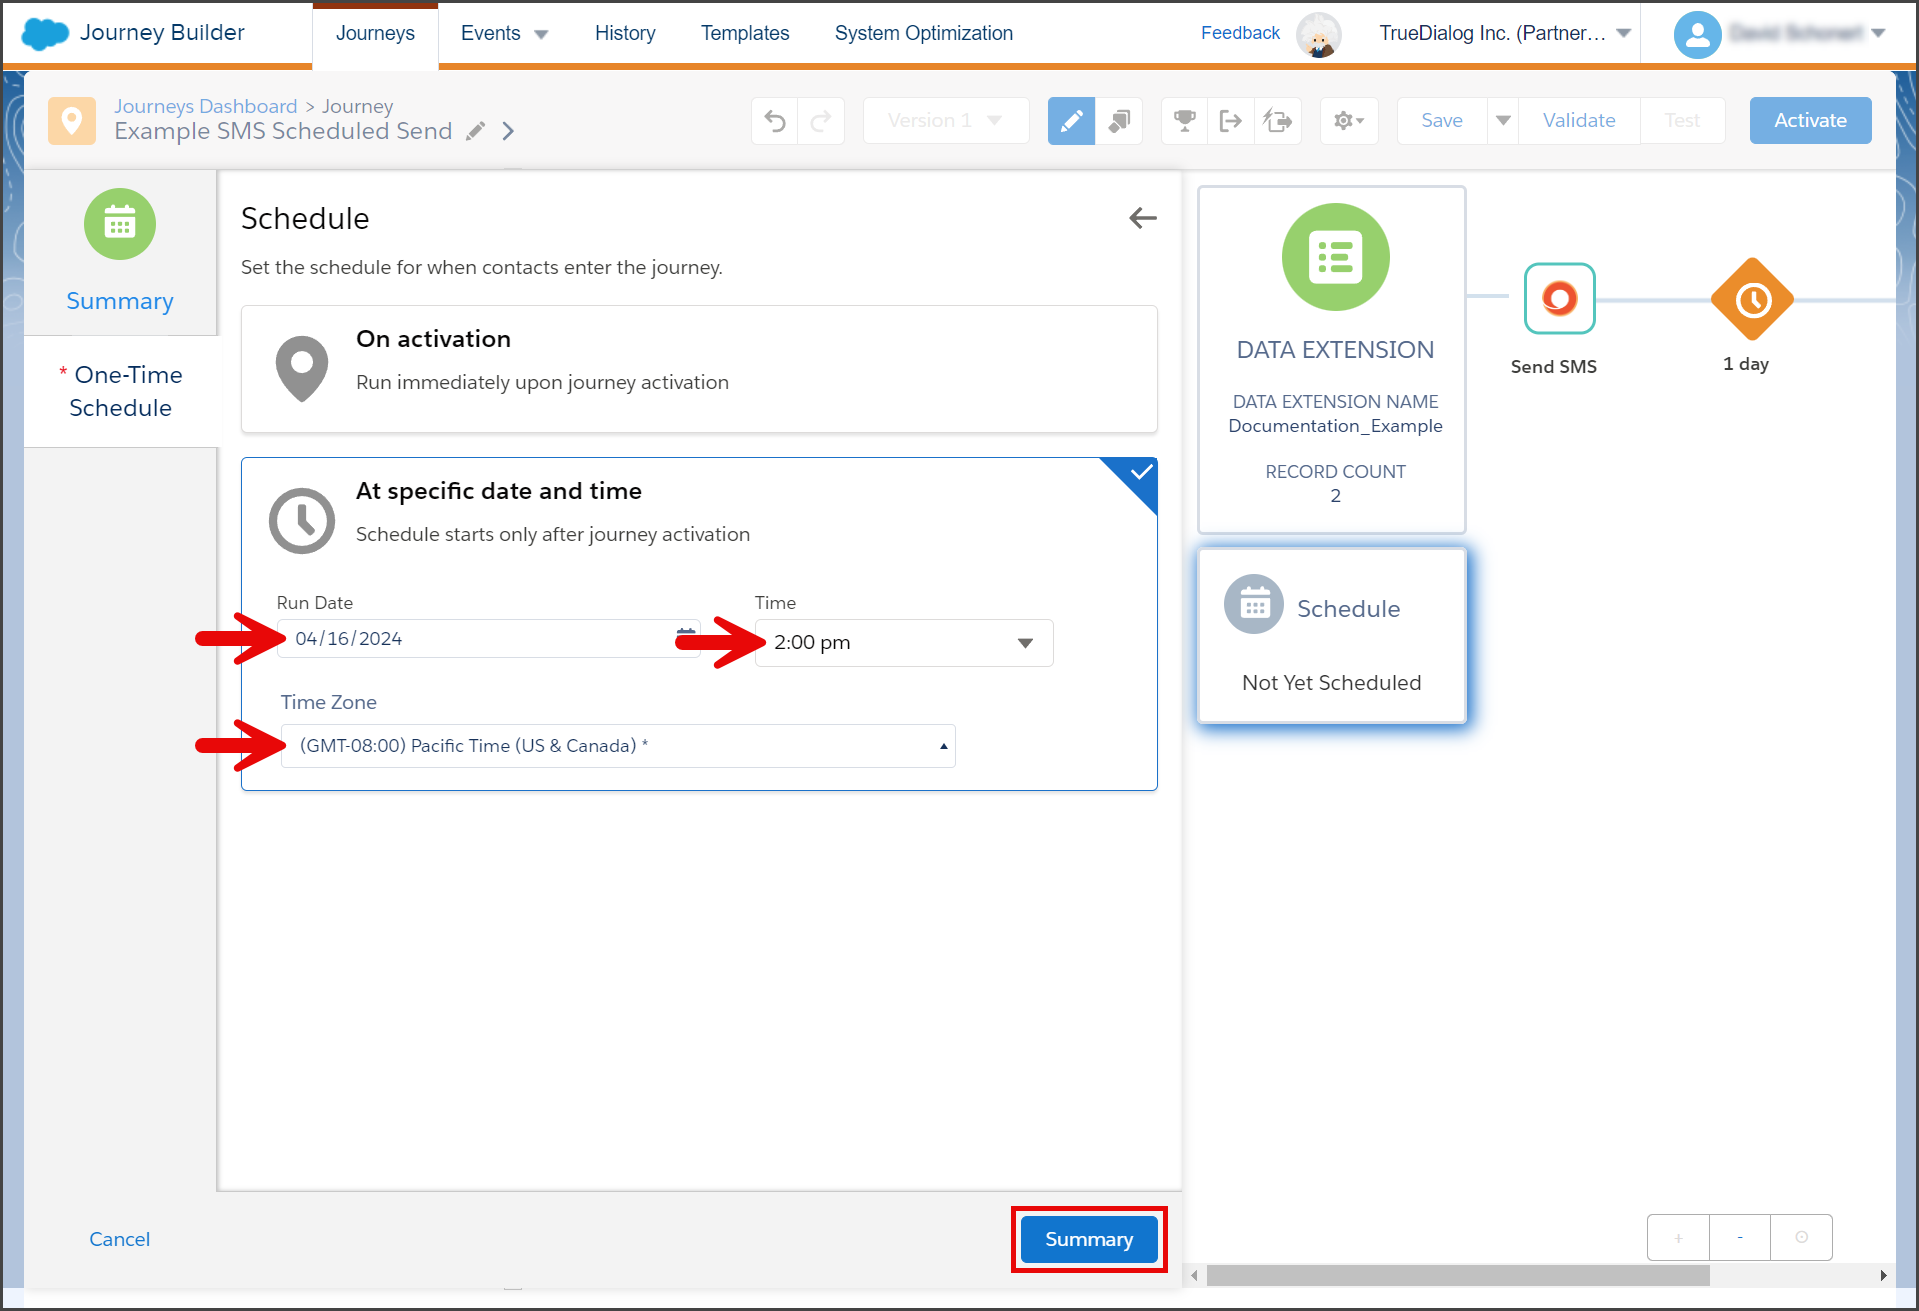Image resolution: width=1919 pixels, height=1311 pixels.
Task: Click the redo arrow icon
Action: (x=821, y=121)
